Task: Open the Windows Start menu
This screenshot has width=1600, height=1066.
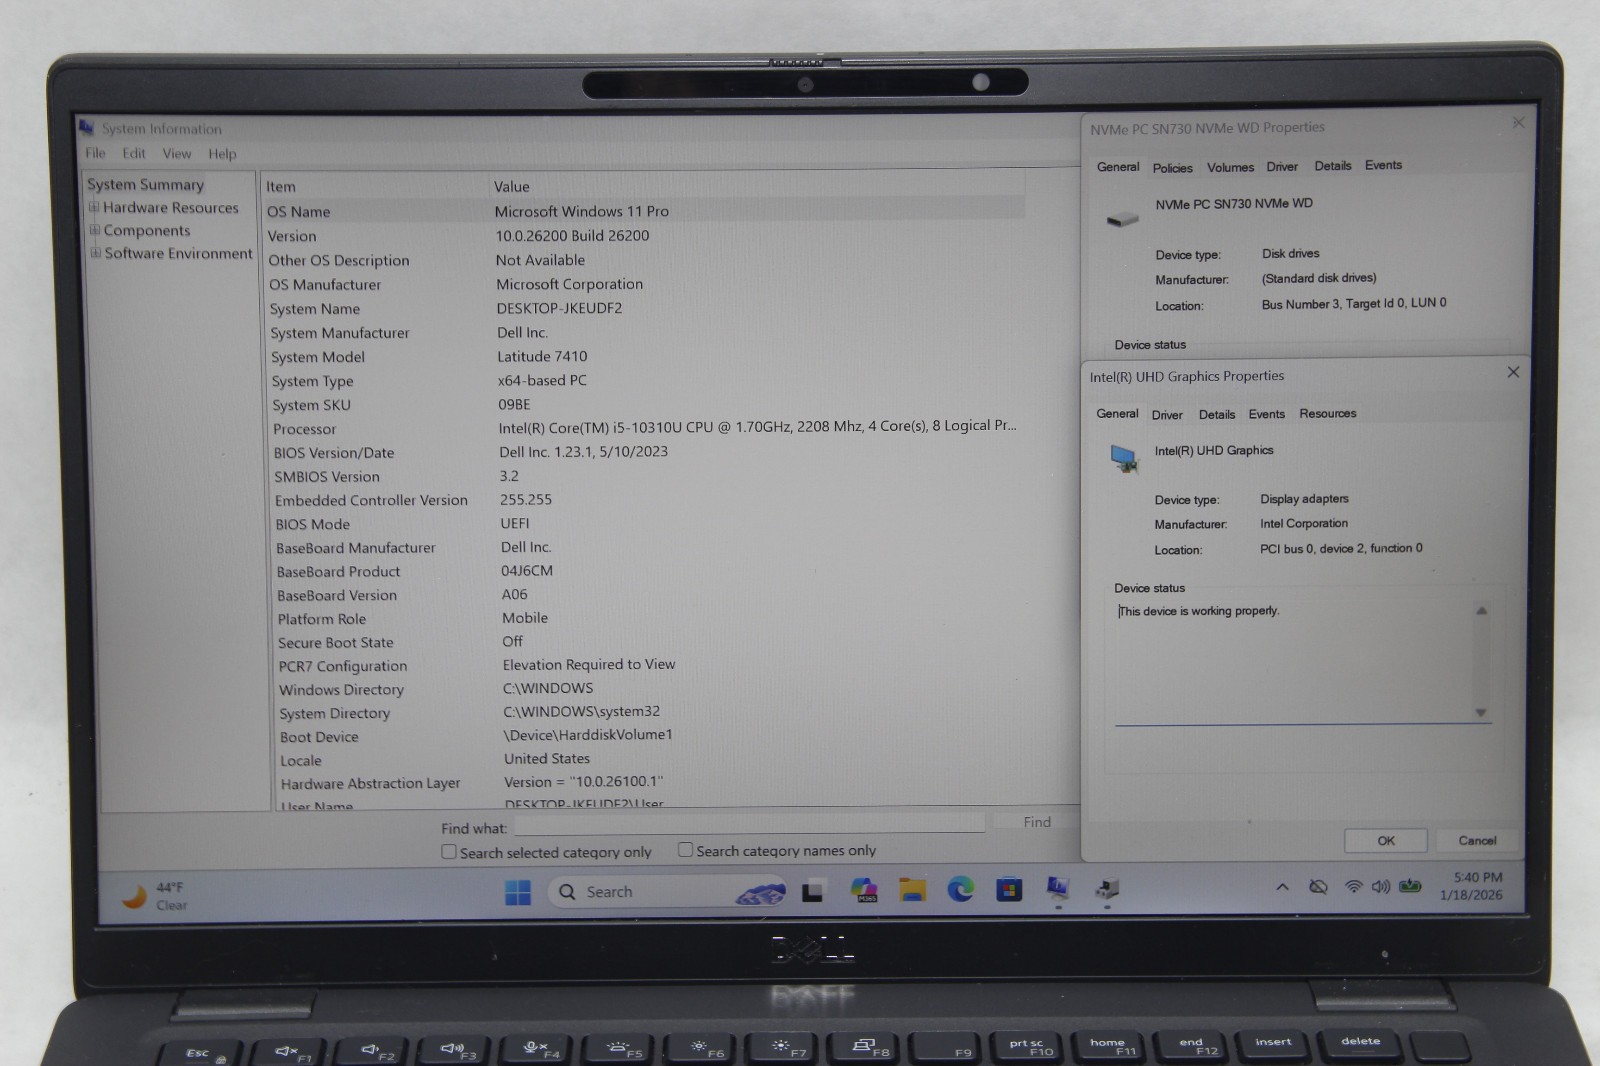Action: coord(518,892)
